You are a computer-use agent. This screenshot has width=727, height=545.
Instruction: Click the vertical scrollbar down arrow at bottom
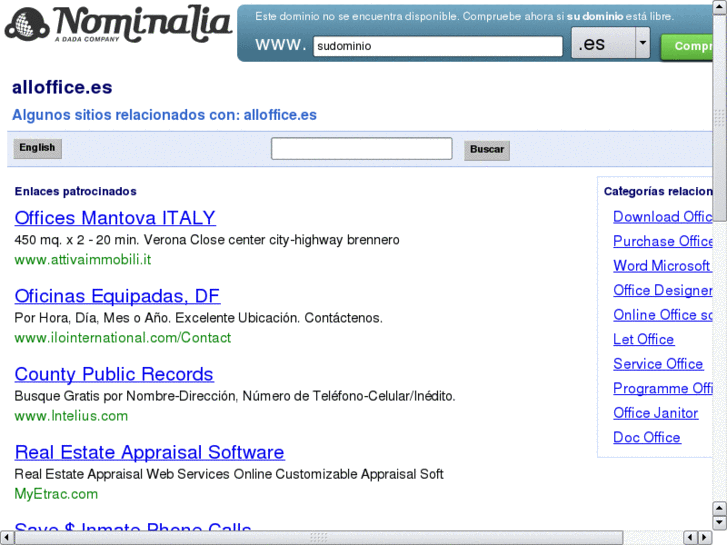point(720,523)
